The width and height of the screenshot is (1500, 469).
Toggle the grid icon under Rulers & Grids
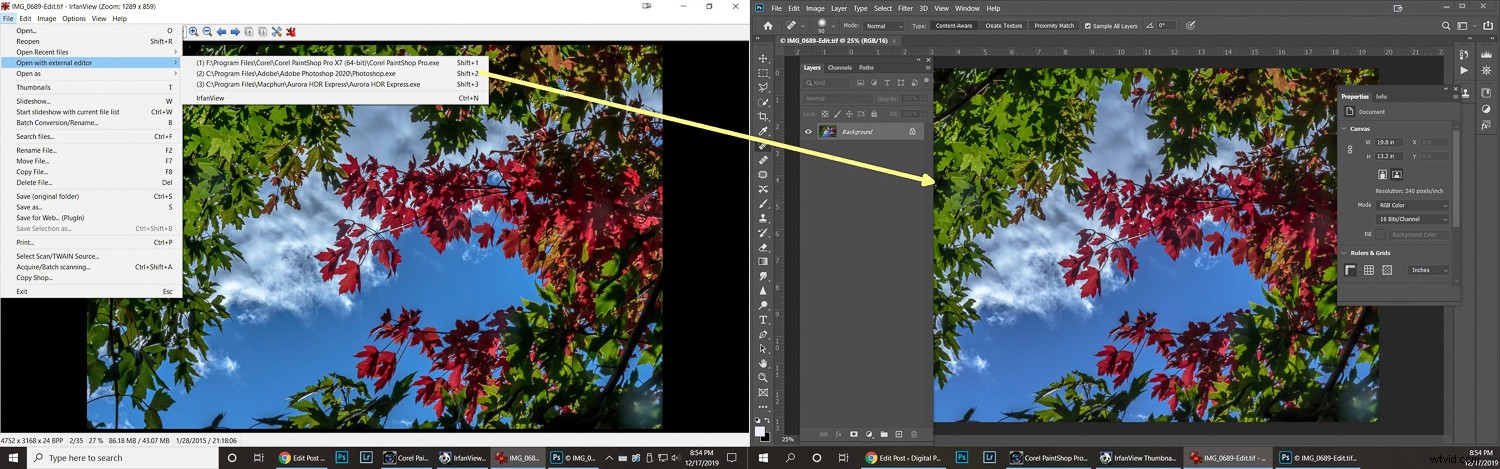pyautogui.click(x=1368, y=270)
